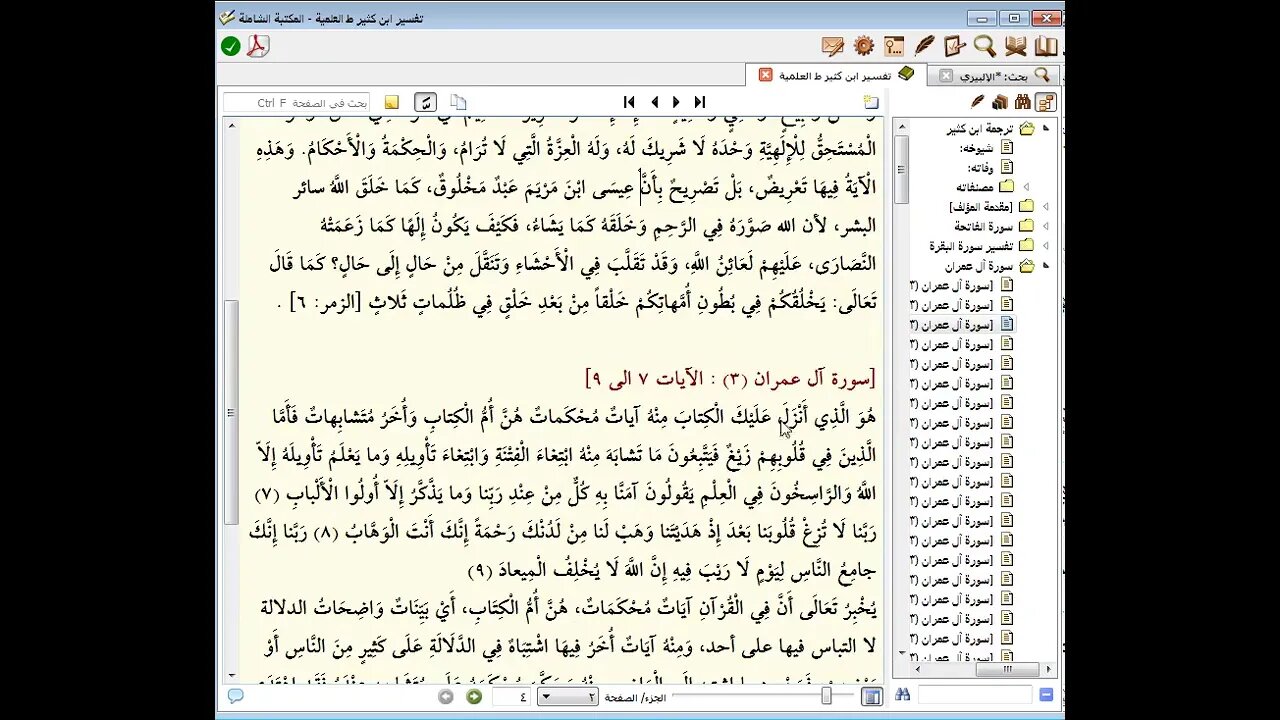This screenshot has width=1280, height=720.
Task: Click the gray back navigation button
Action: (446, 697)
